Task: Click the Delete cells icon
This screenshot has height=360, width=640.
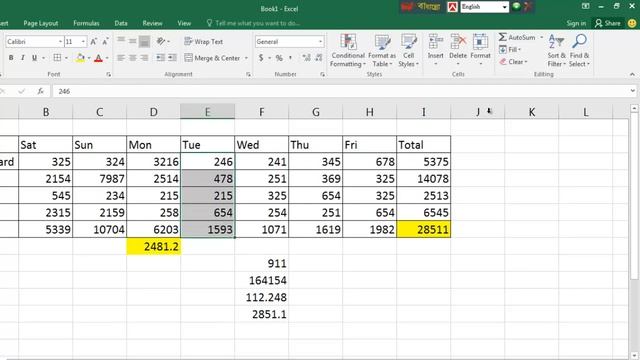Action: point(458,42)
